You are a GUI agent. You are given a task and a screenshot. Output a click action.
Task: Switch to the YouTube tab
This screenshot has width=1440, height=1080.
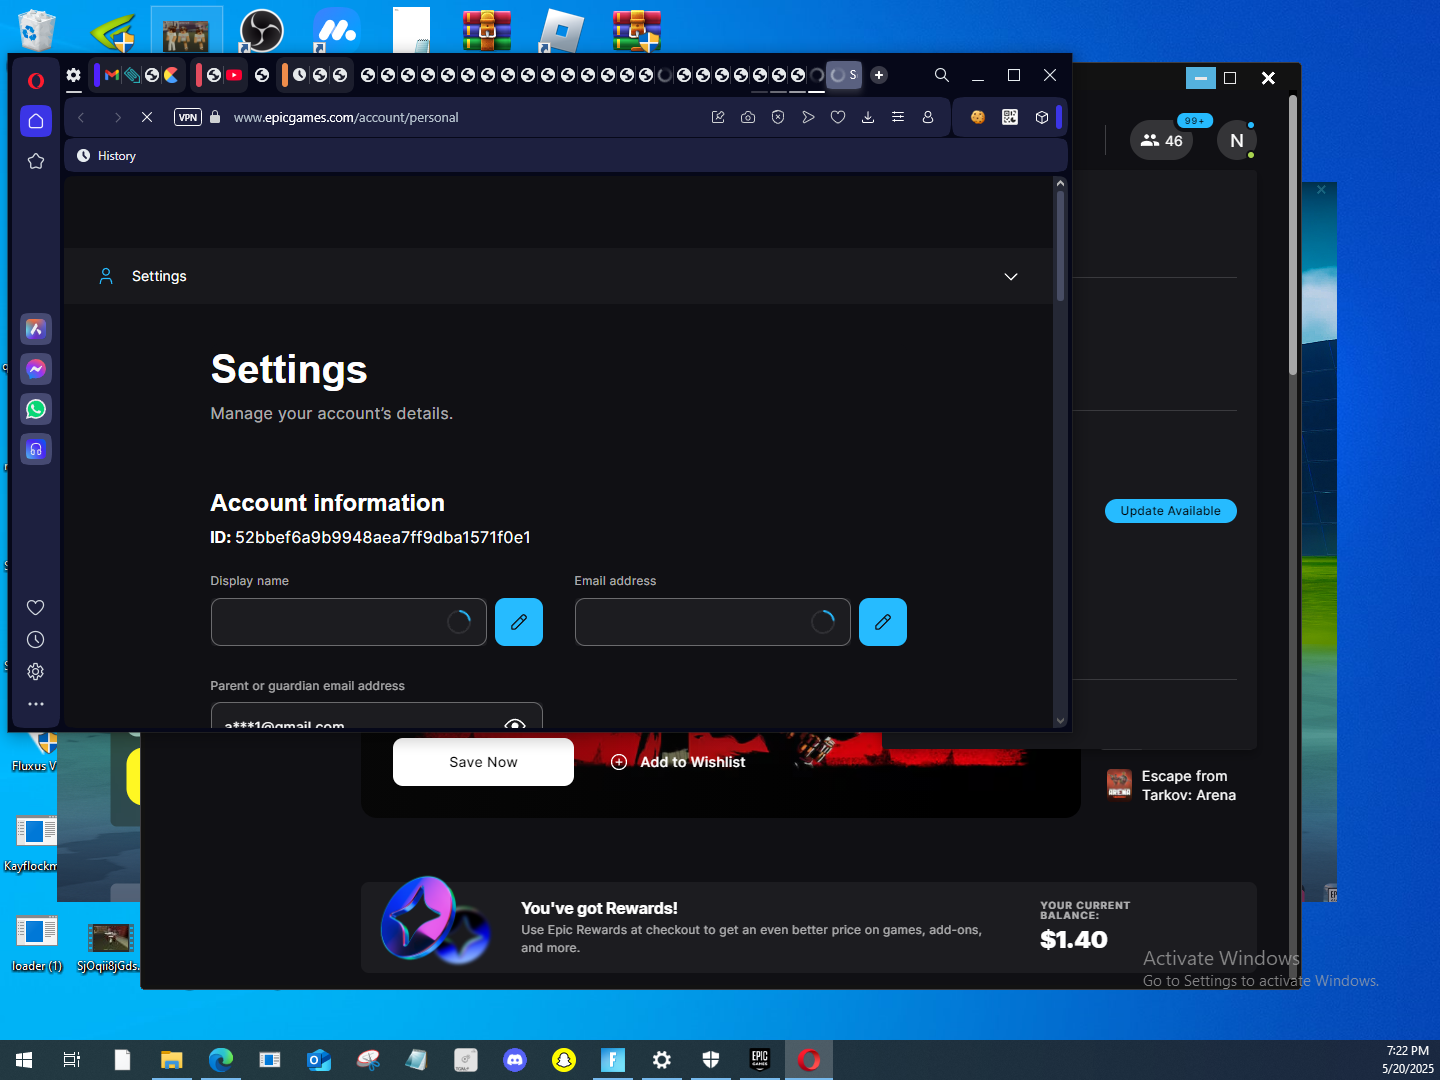(234, 75)
